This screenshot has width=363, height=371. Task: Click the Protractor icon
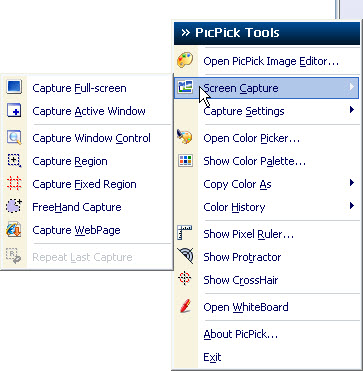(x=185, y=256)
